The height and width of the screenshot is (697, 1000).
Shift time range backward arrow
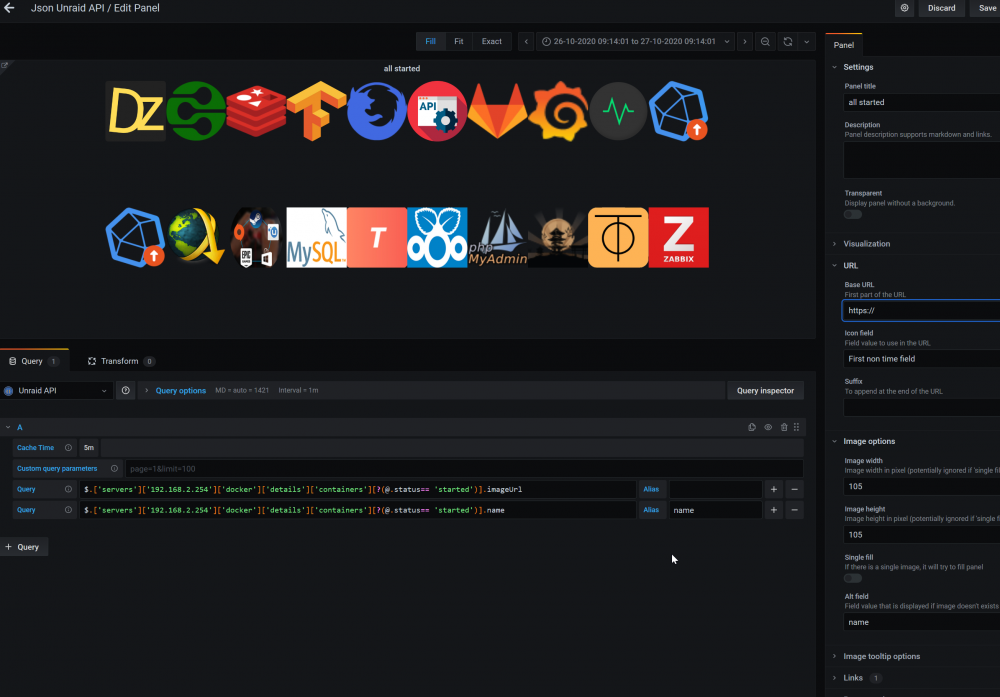point(526,41)
